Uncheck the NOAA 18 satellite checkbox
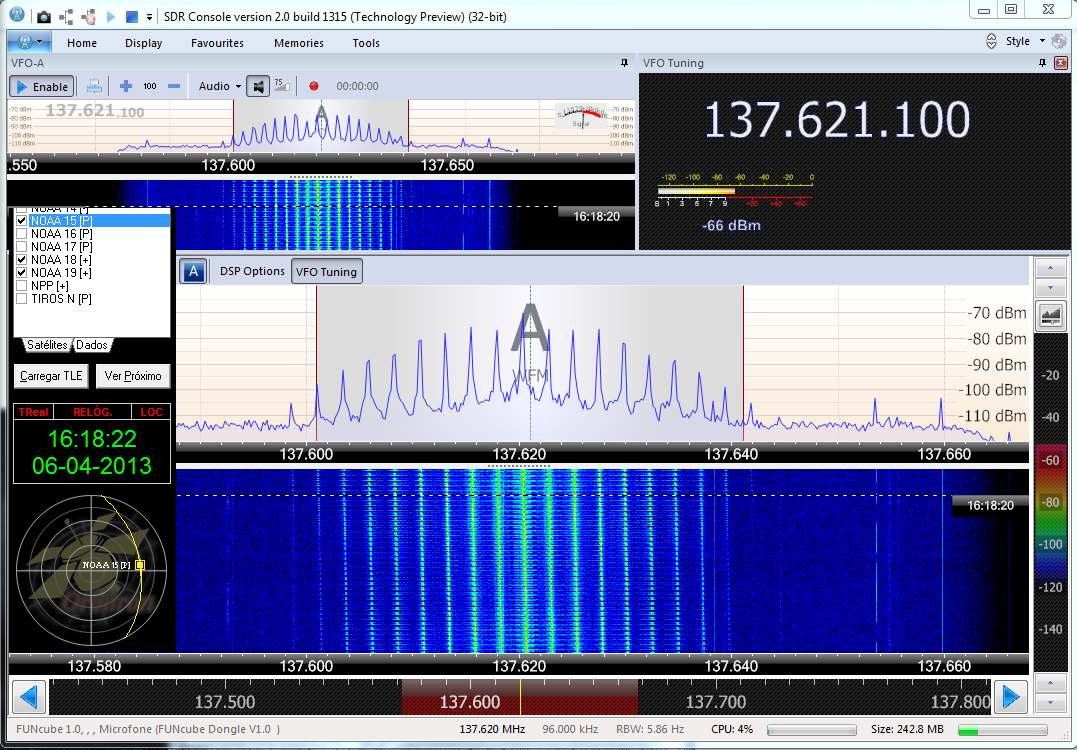The image size is (1077, 750). 21,259
